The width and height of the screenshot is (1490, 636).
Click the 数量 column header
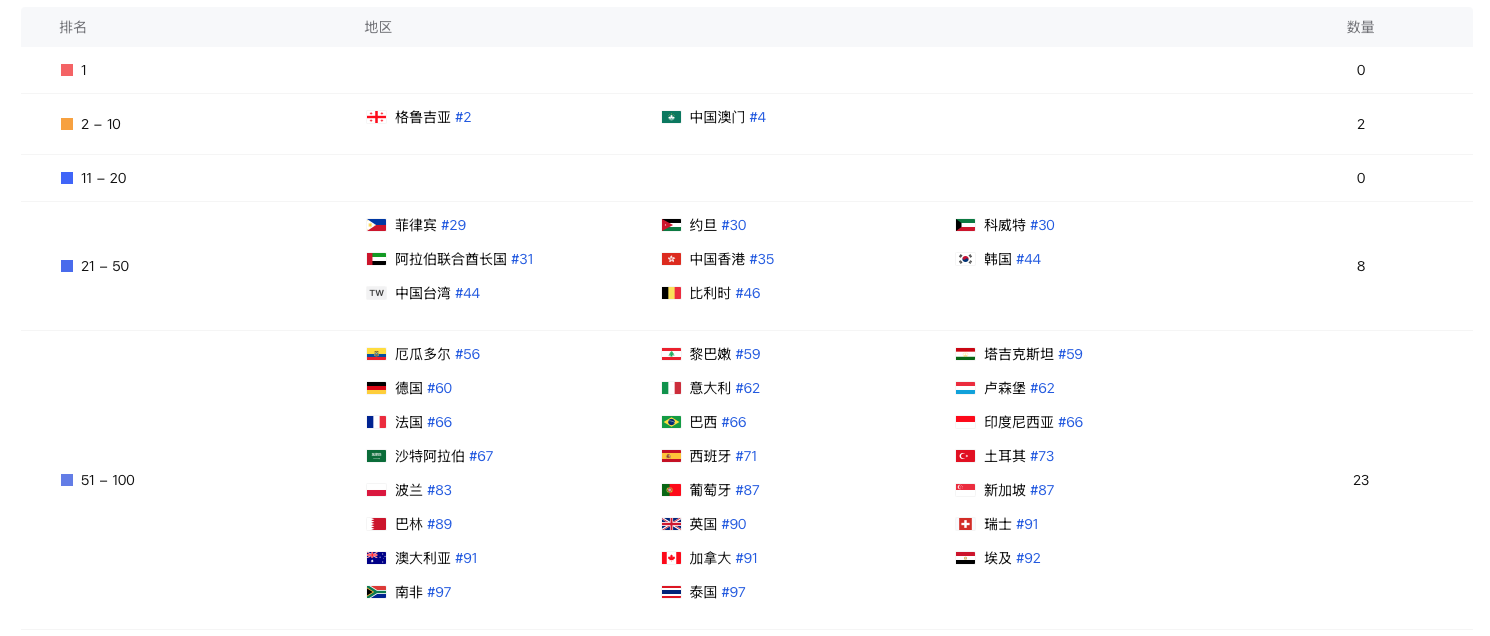tap(1361, 27)
